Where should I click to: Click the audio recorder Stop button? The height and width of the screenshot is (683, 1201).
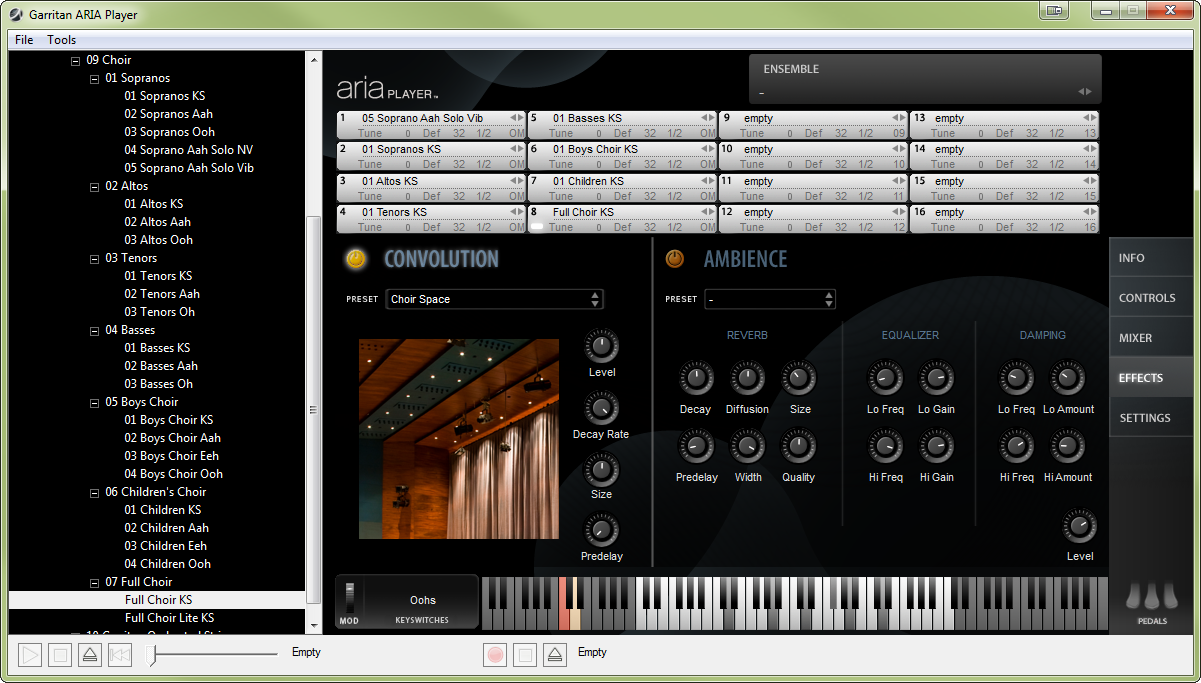(x=525, y=655)
